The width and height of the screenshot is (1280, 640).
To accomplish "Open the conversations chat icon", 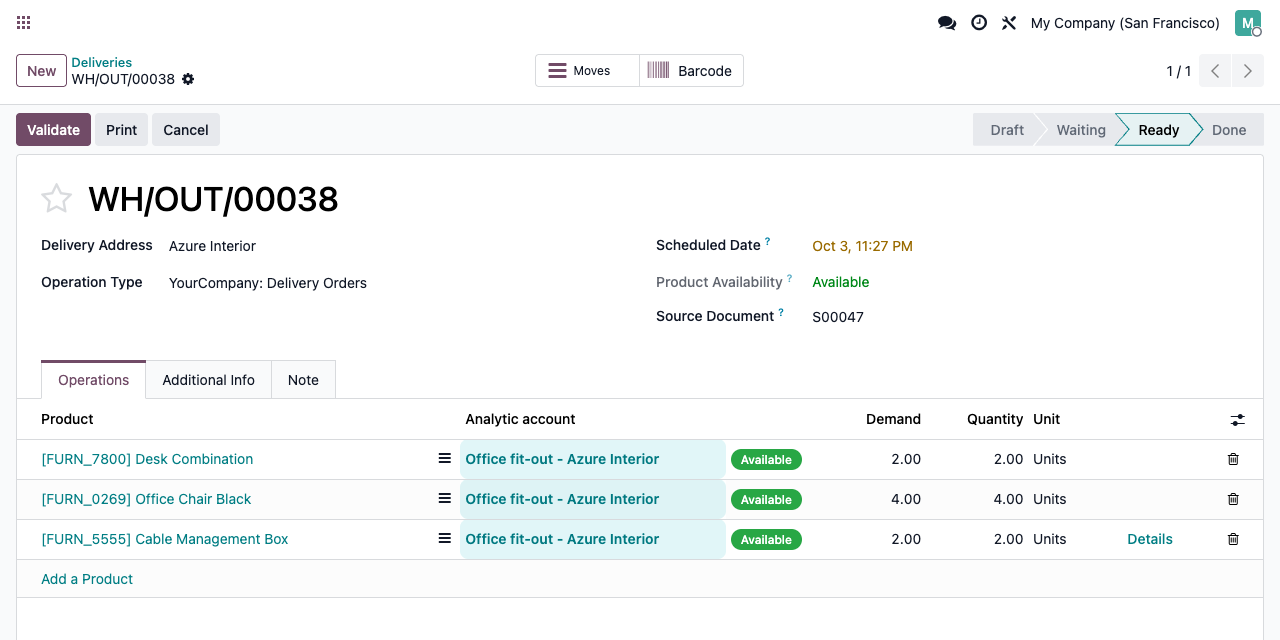I will pos(947,23).
